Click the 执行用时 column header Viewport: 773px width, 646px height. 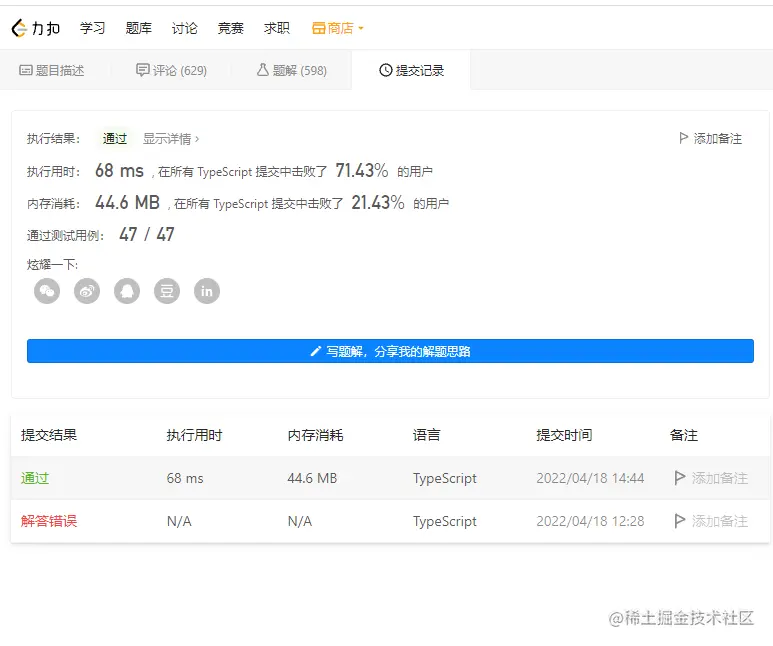(x=194, y=435)
